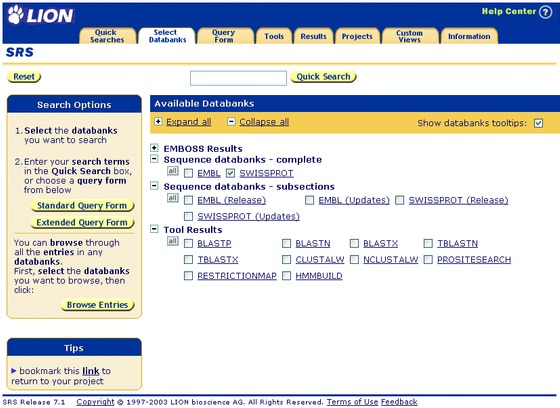Open the Query Form tab
560x408 pixels.
click(x=225, y=36)
